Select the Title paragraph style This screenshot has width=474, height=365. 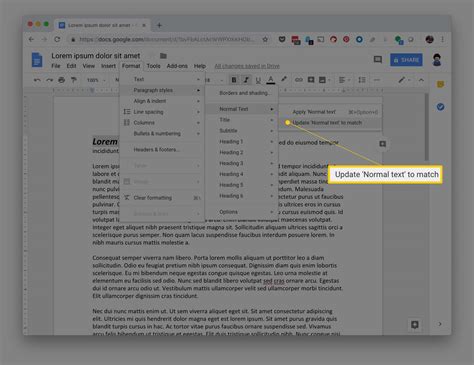(242, 120)
